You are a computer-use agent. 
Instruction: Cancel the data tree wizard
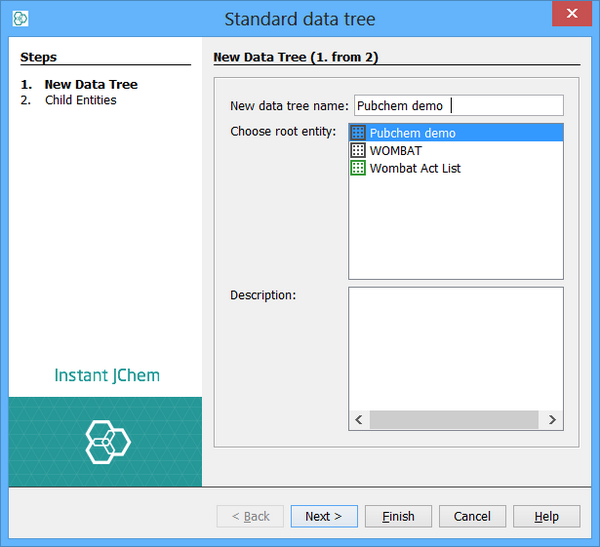(472, 516)
